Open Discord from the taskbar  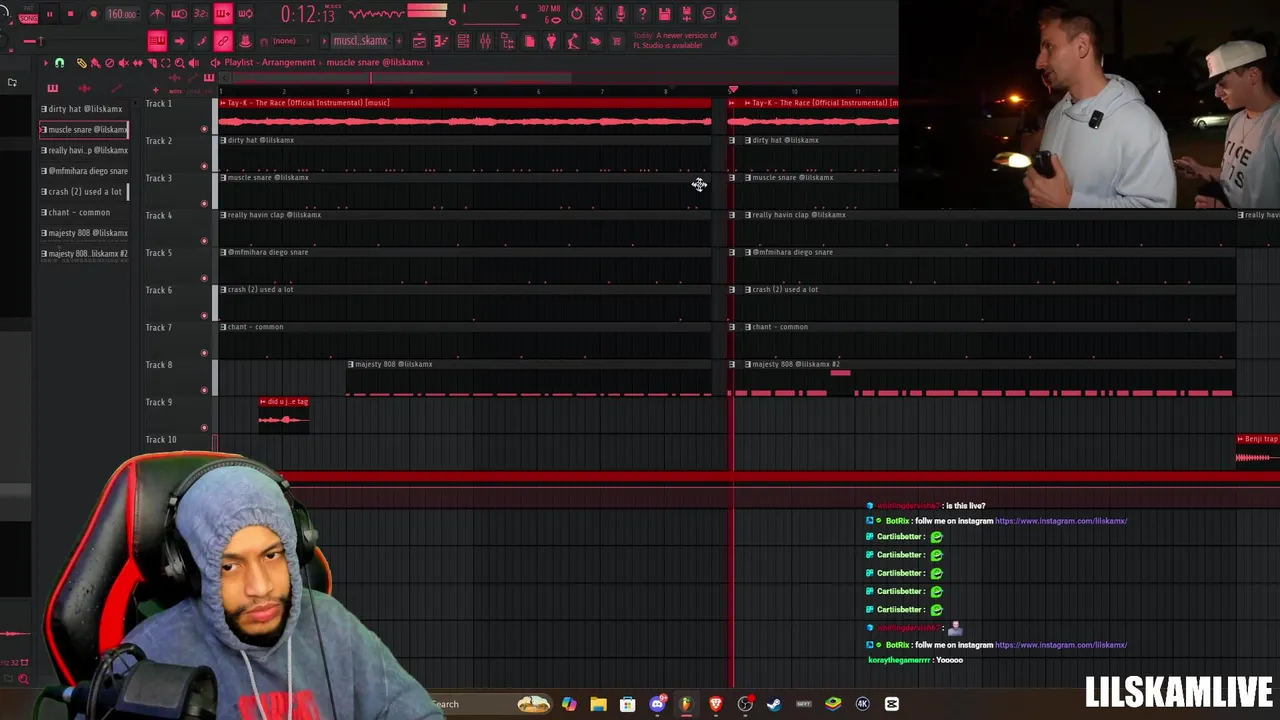coord(657,704)
